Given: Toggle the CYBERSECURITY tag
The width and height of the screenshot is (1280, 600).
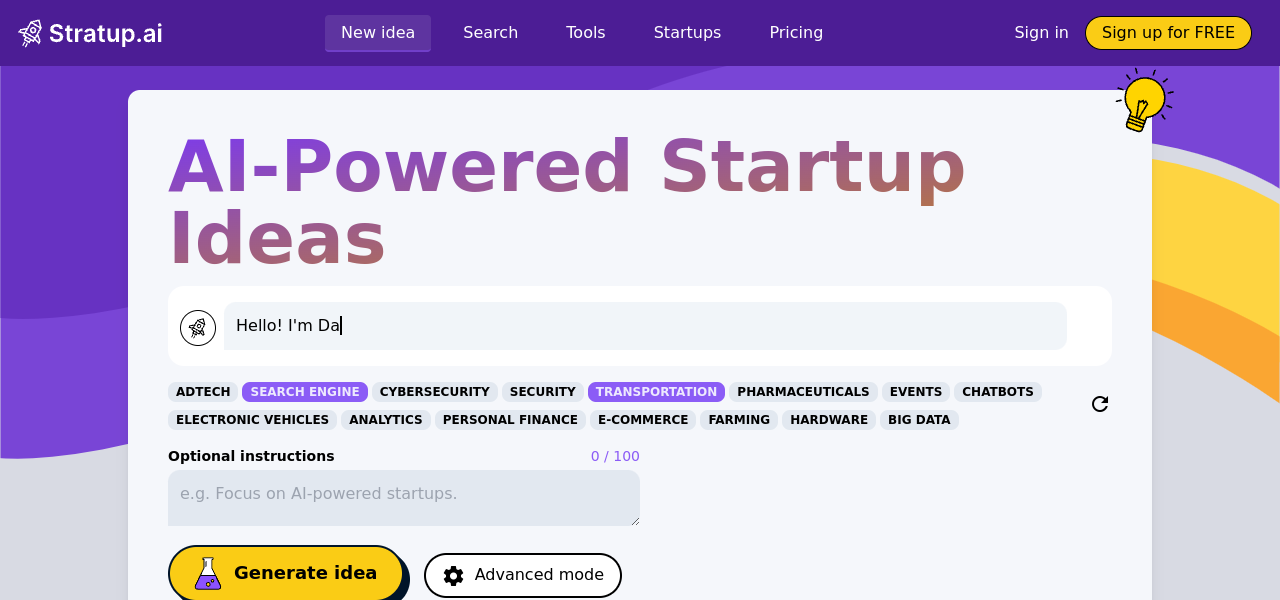Looking at the screenshot, I should tap(435, 392).
